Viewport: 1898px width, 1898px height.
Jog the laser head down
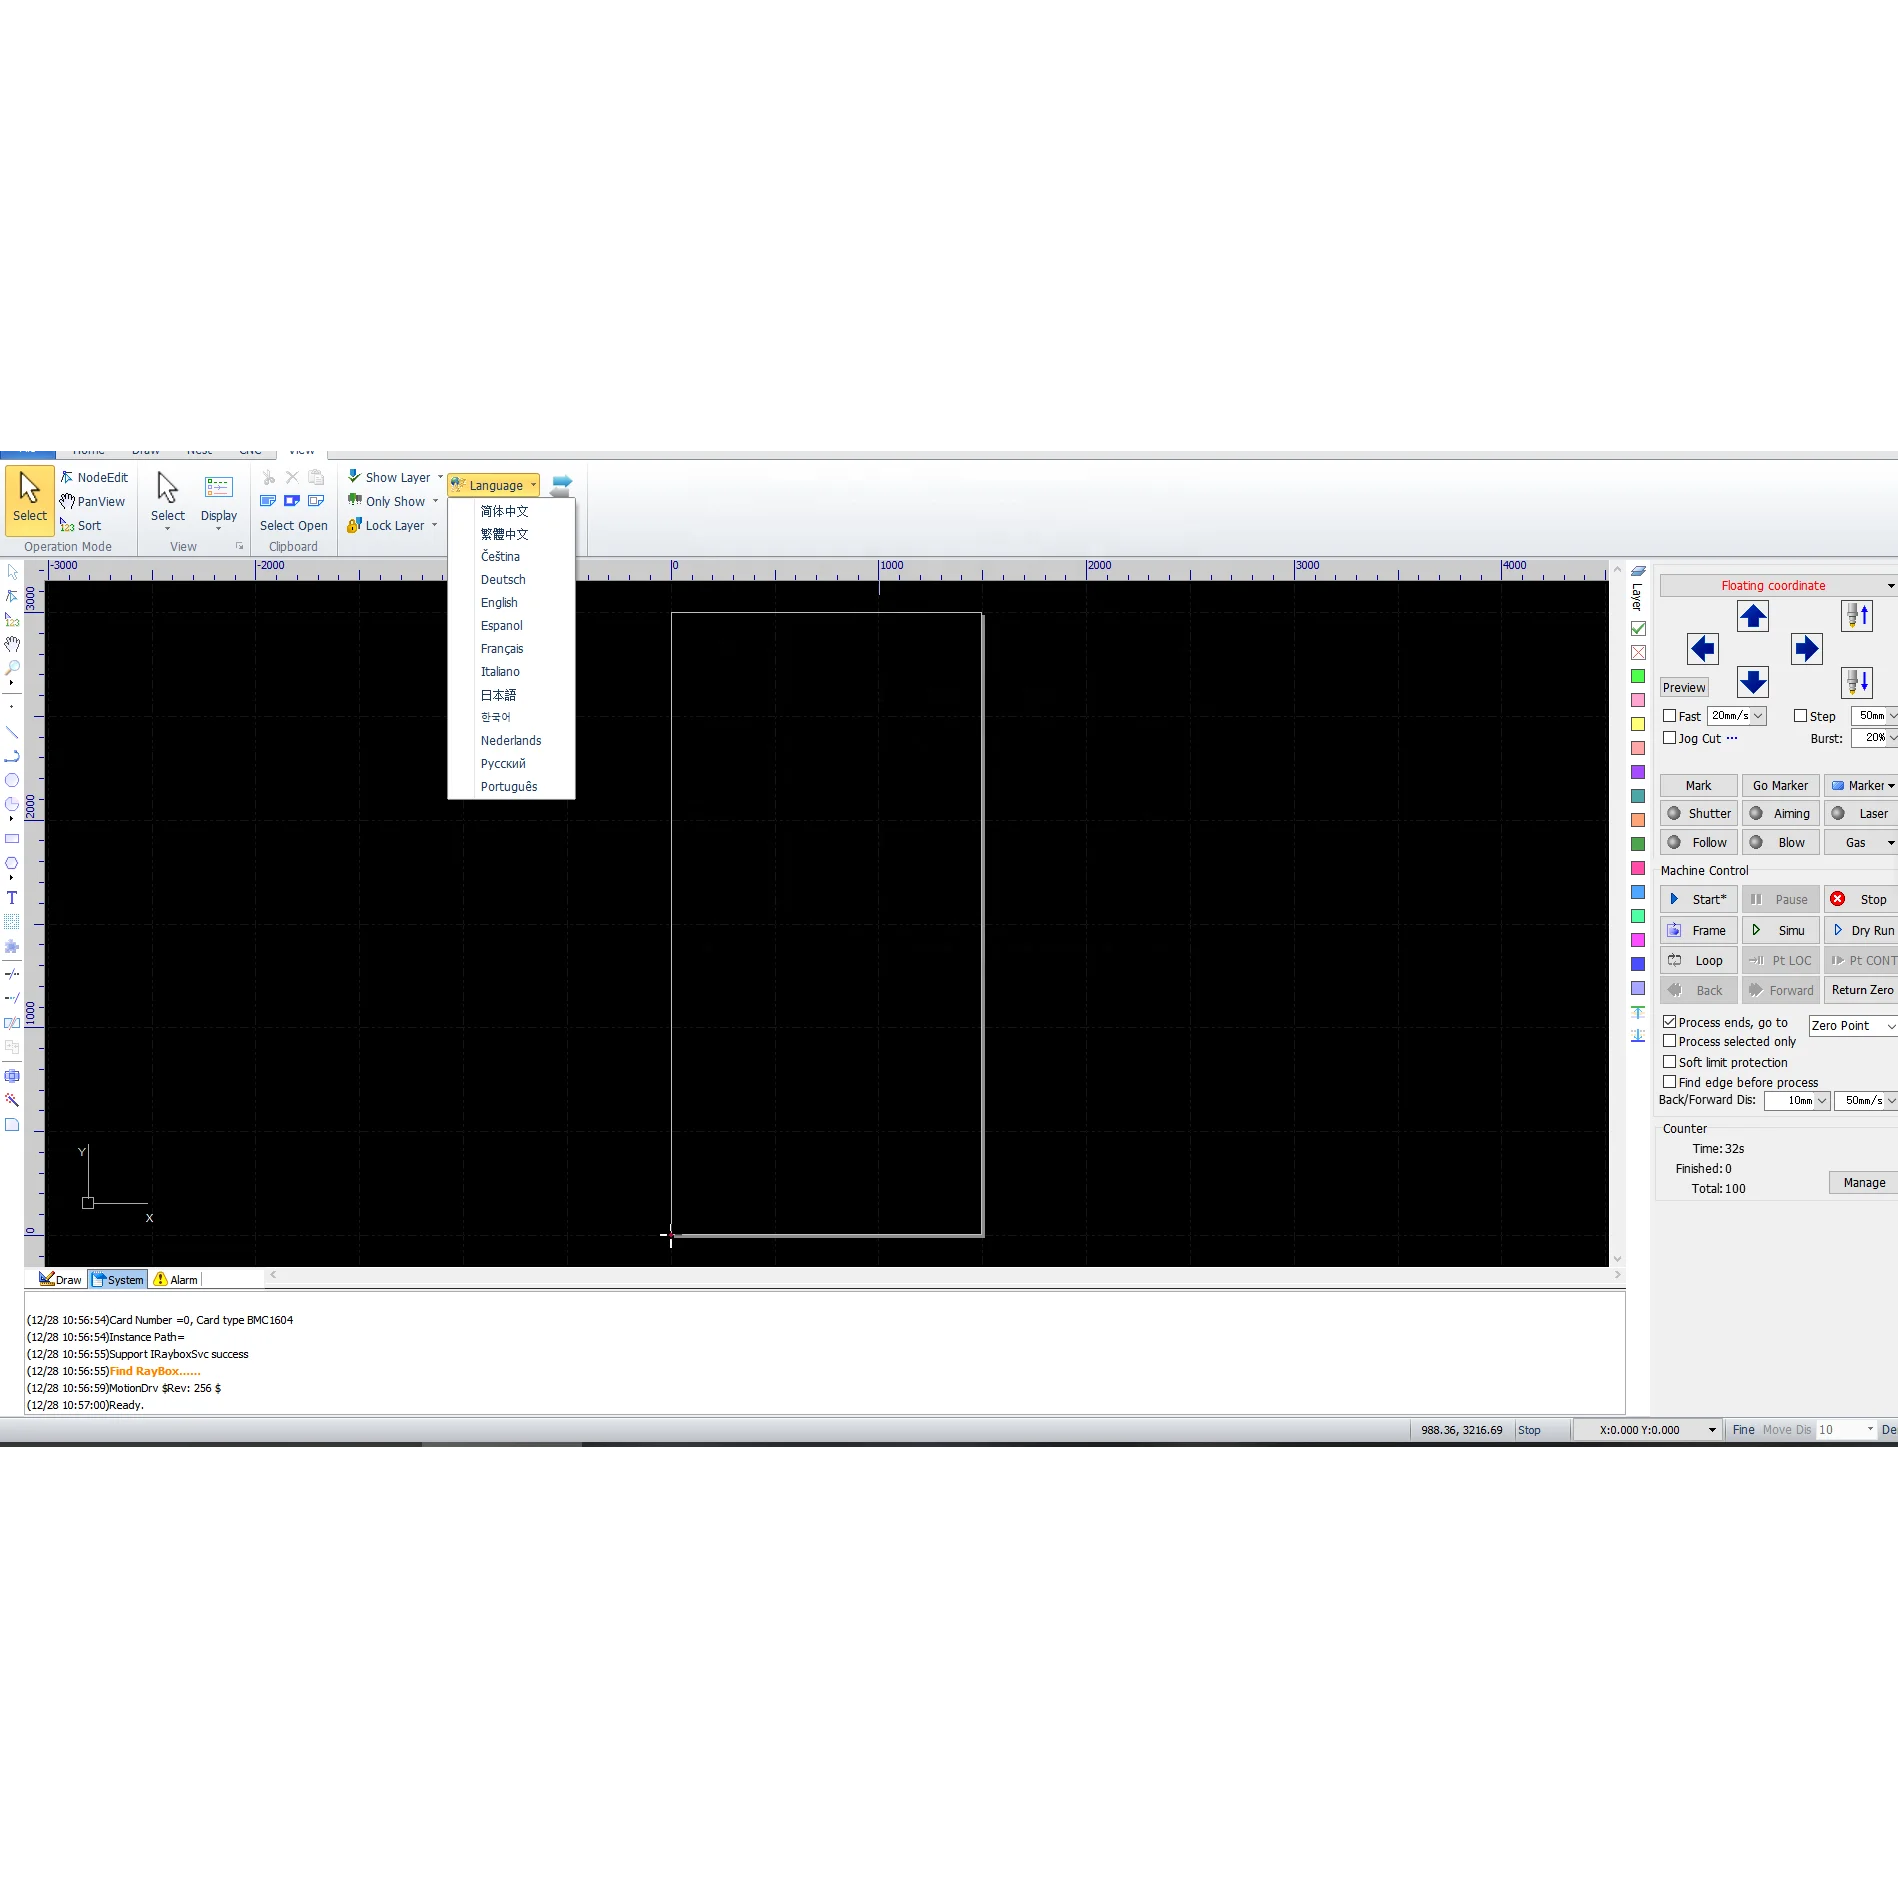click(x=1752, y=682)
